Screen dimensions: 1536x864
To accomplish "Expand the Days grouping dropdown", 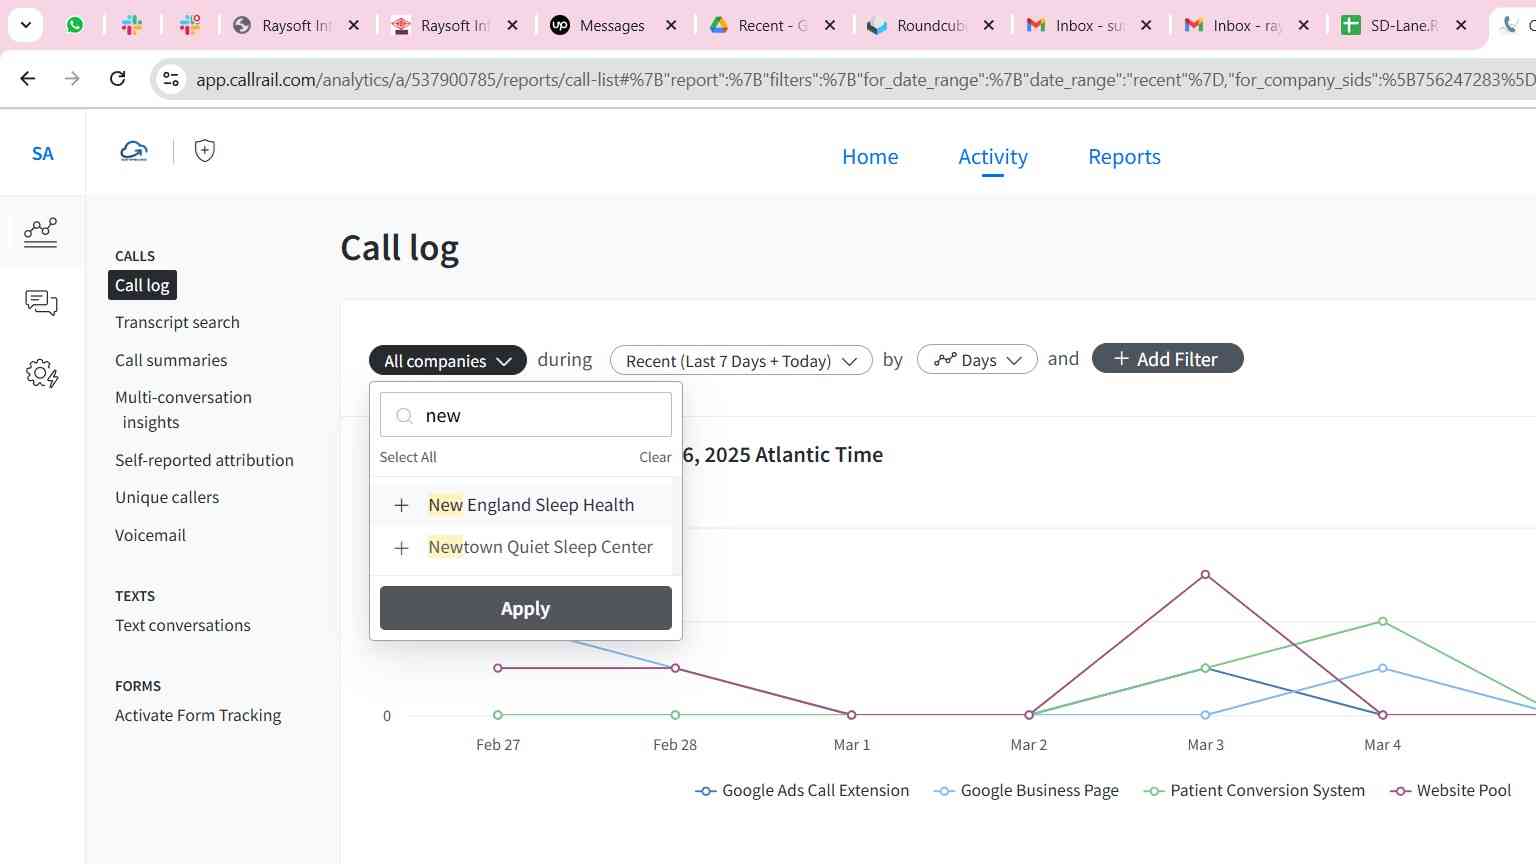I will [976, 360].
